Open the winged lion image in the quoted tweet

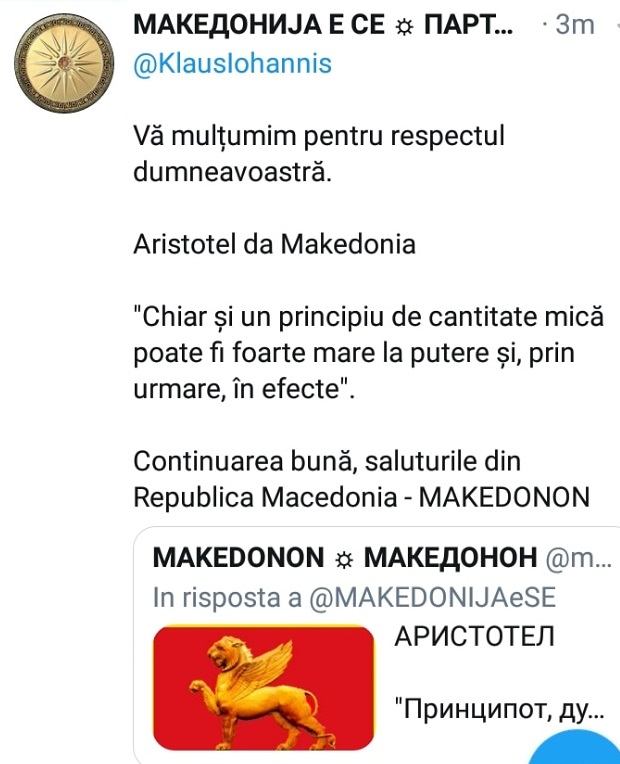tap(264, 688)
